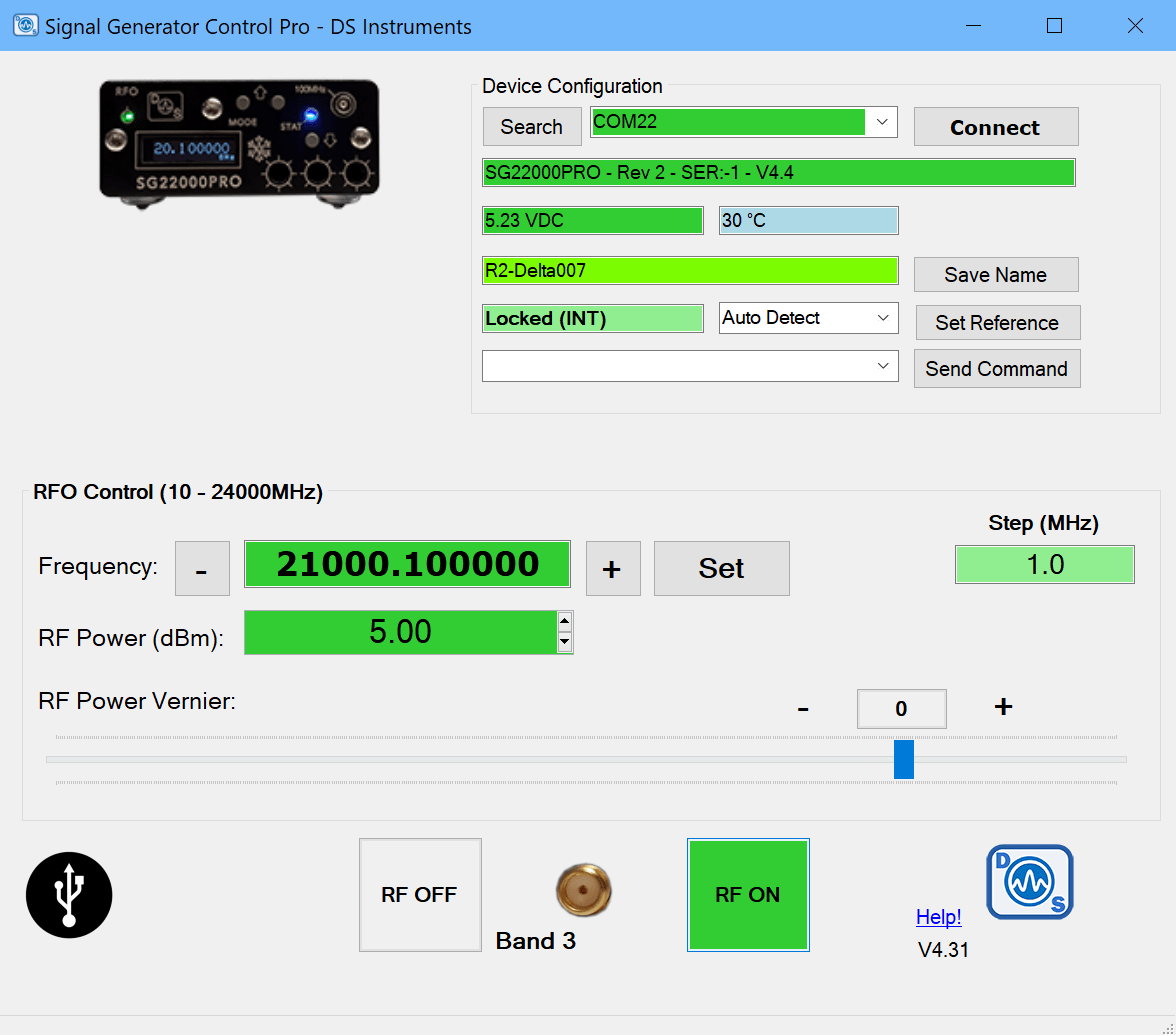
Task: Maximize the Signal Generator window
Action: (x=1054, y=26)
